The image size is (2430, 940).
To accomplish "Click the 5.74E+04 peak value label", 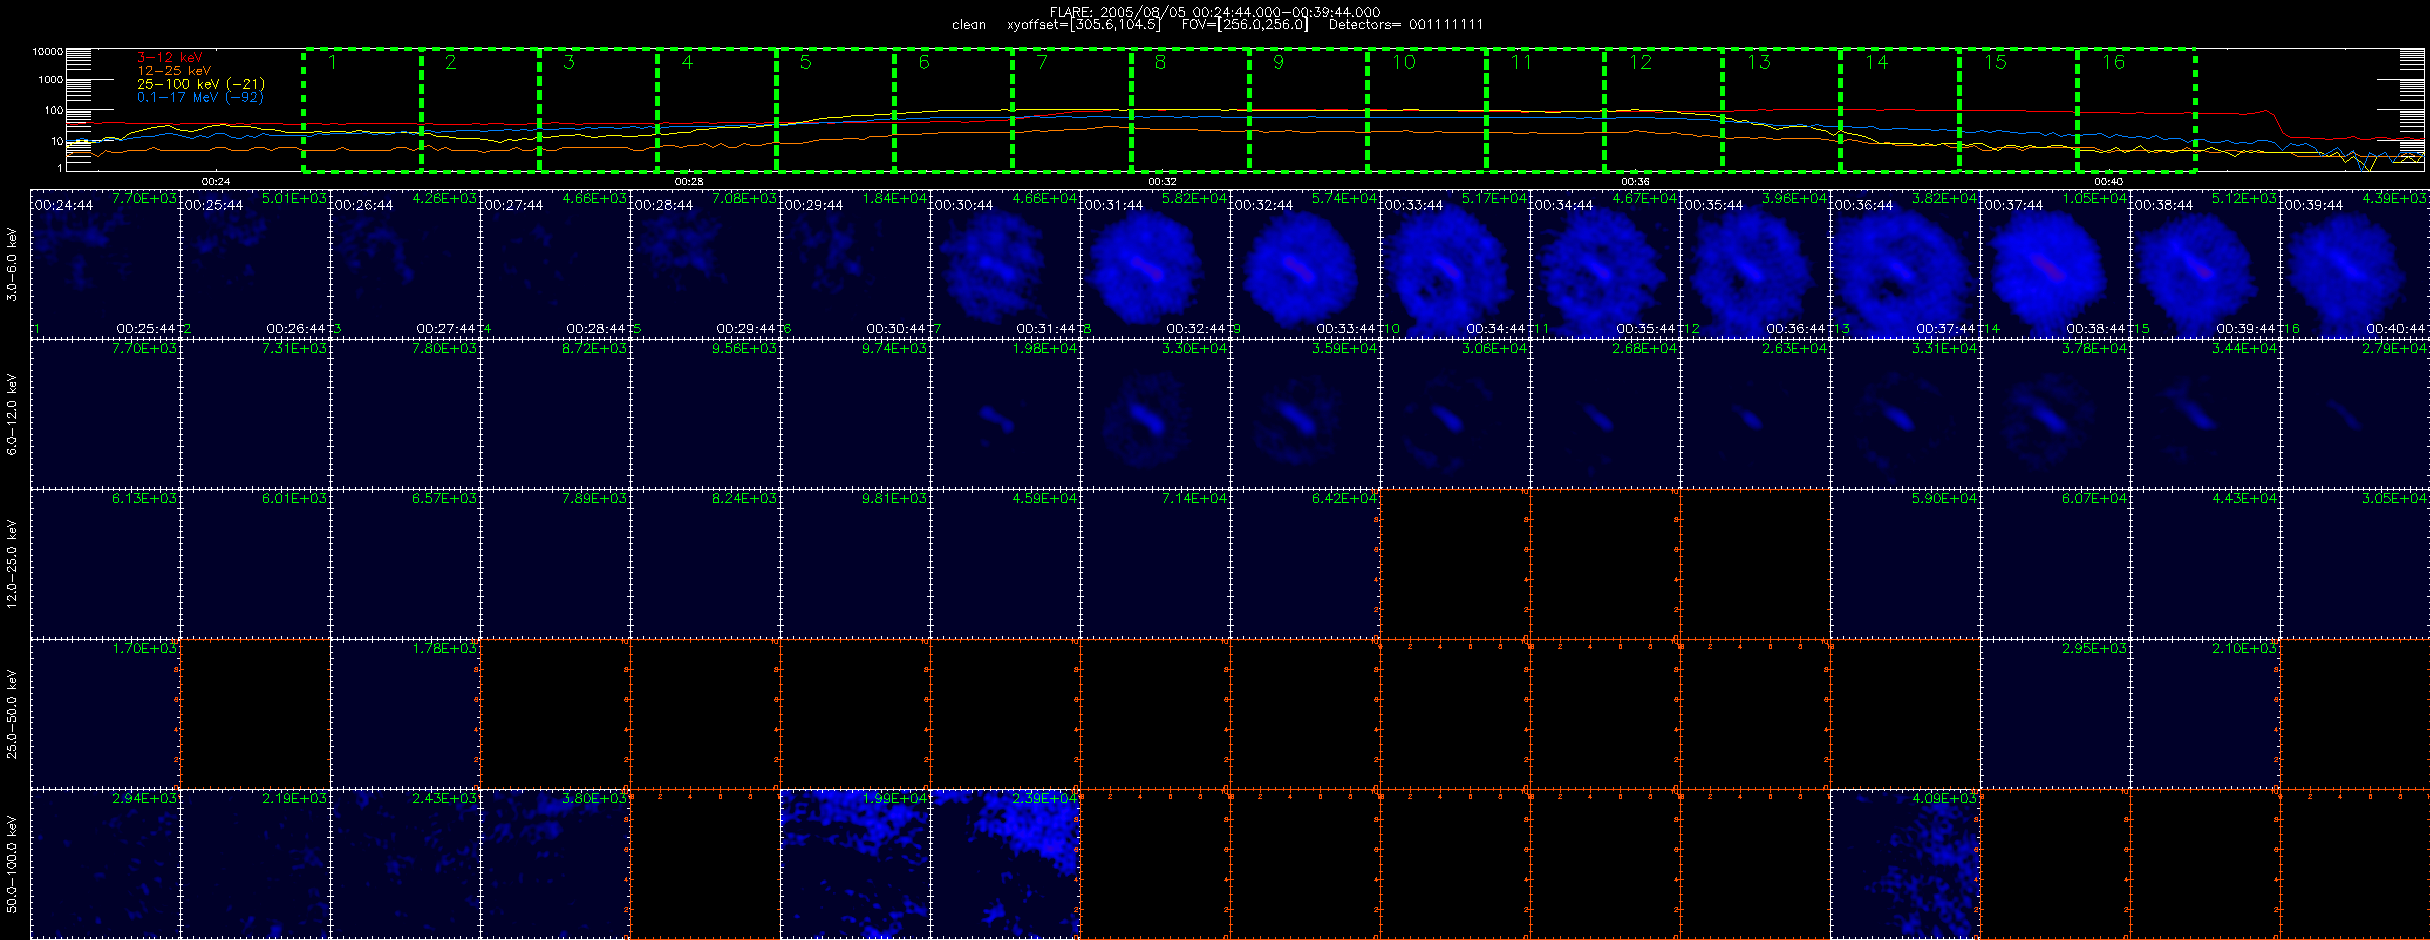I will pyautogui.click(x=1344, y=199).
